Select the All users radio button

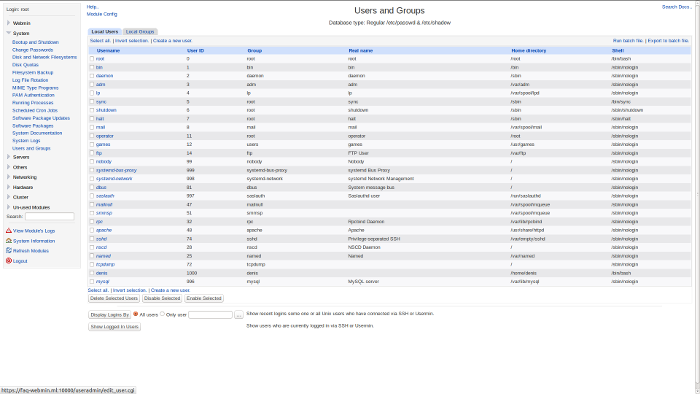pos(136,314)
